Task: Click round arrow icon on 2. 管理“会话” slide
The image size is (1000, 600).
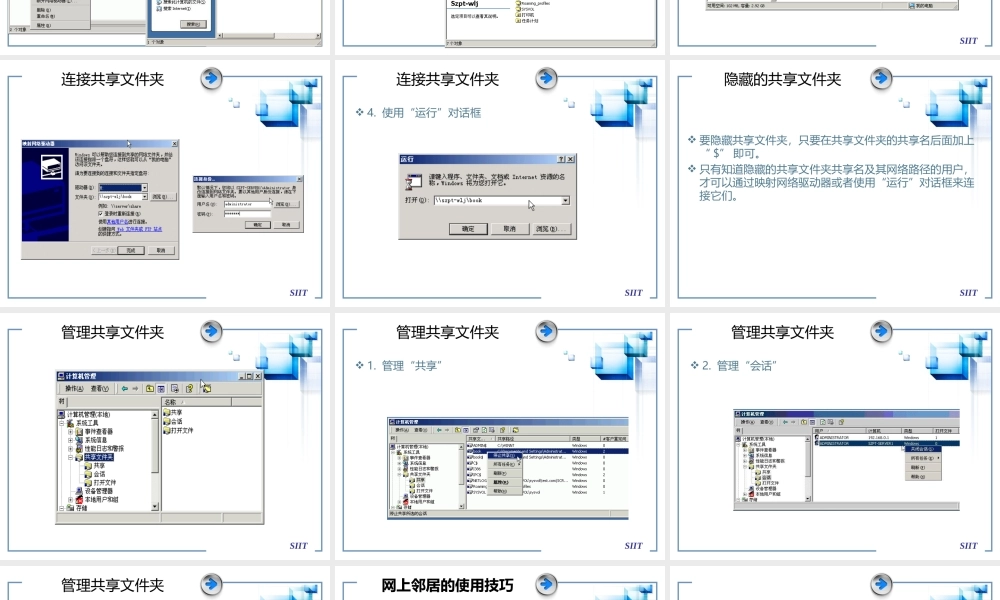Action: [x=881, y=332]
